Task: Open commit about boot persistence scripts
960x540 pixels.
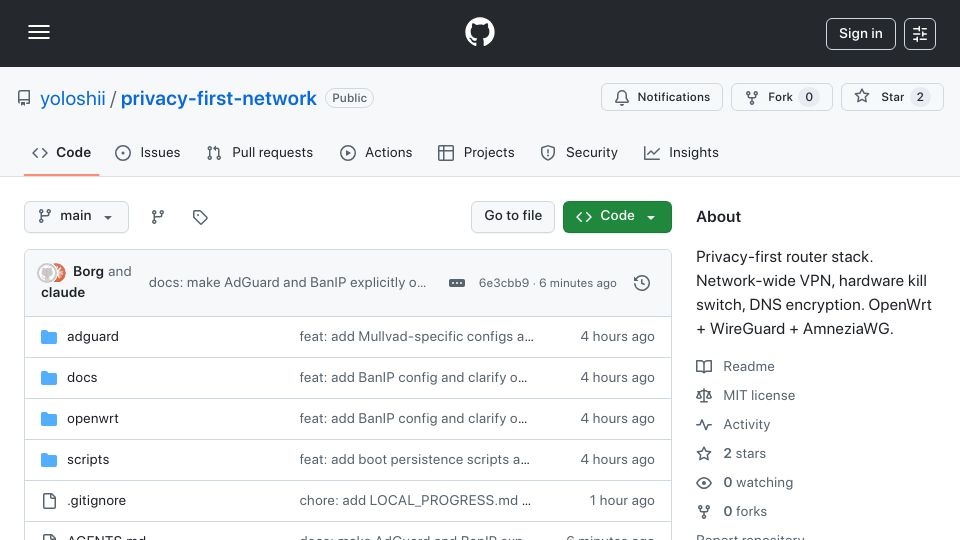Action: tap(414, 460)
